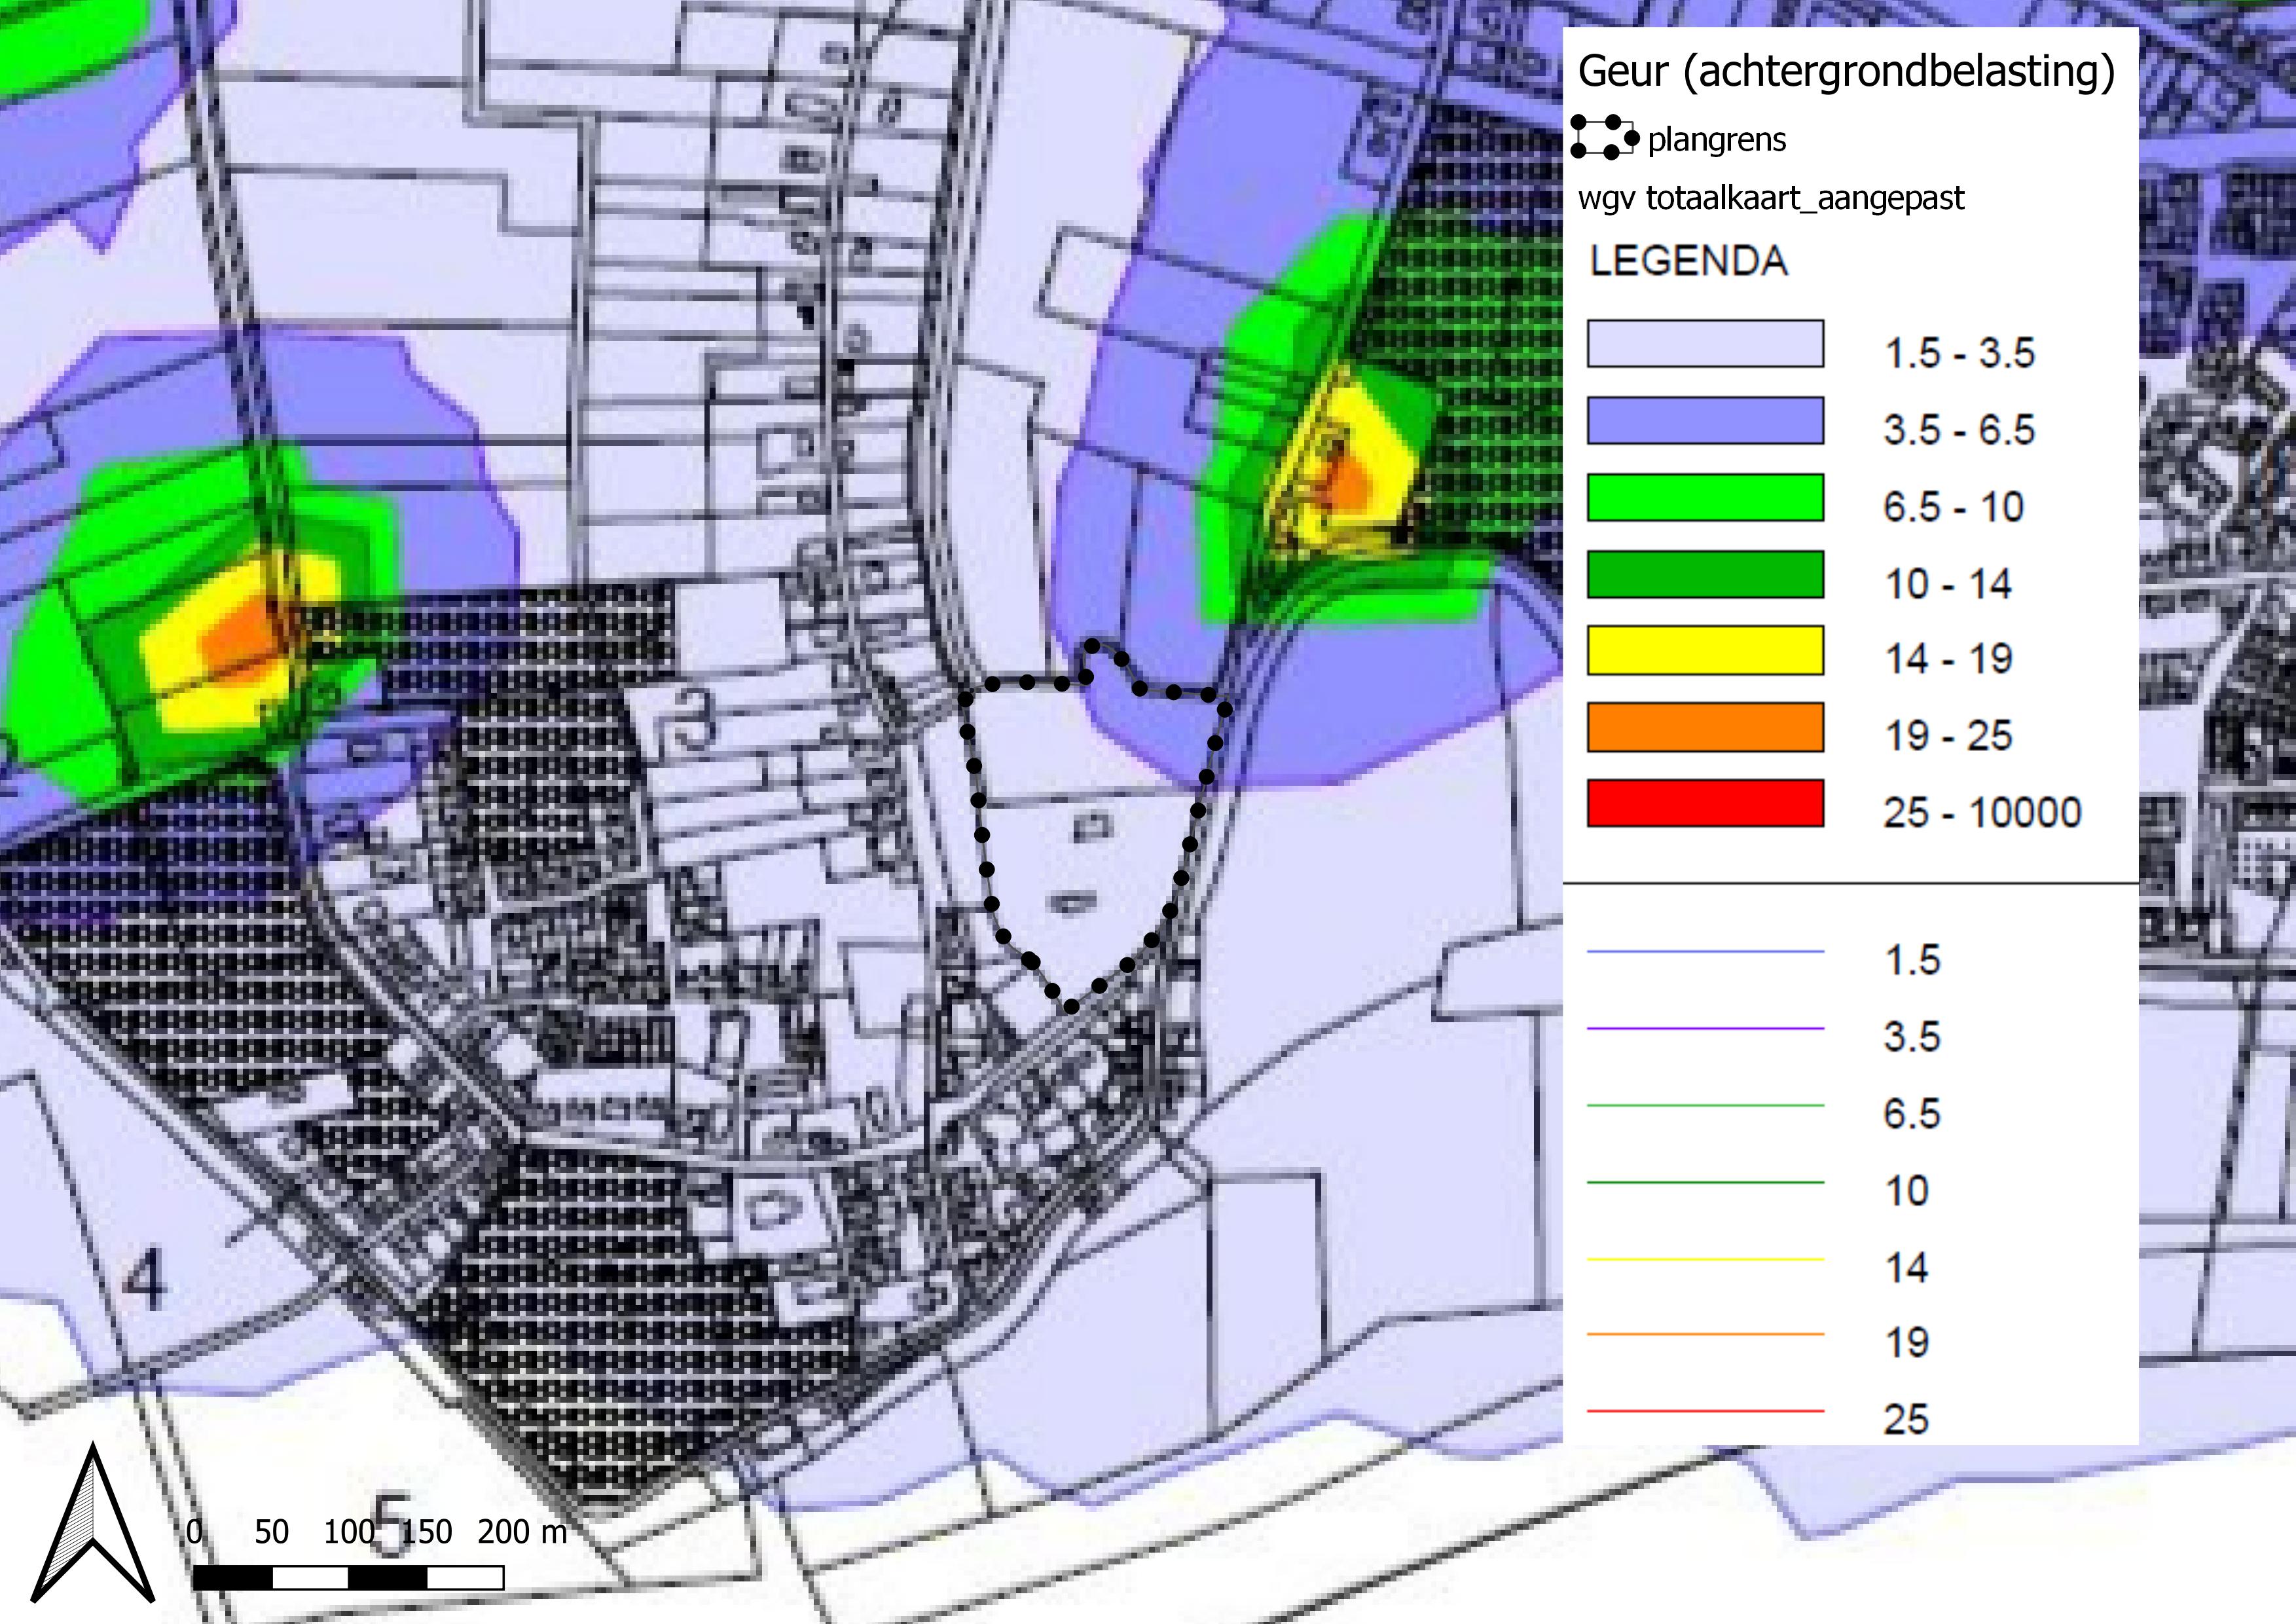
Task: Click the '3.5 - 6.5' range label
Action: point(1959,431)
